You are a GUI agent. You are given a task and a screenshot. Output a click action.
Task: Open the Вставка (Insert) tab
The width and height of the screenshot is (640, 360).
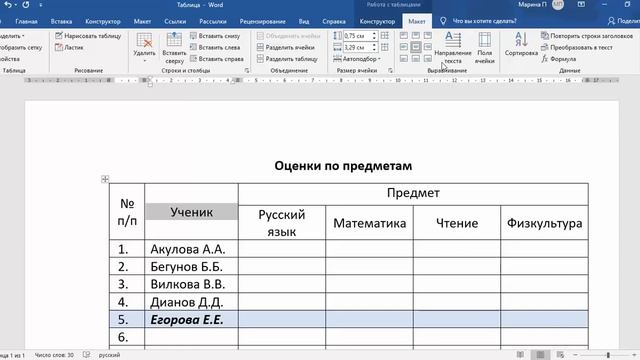[x=61, y=21]
